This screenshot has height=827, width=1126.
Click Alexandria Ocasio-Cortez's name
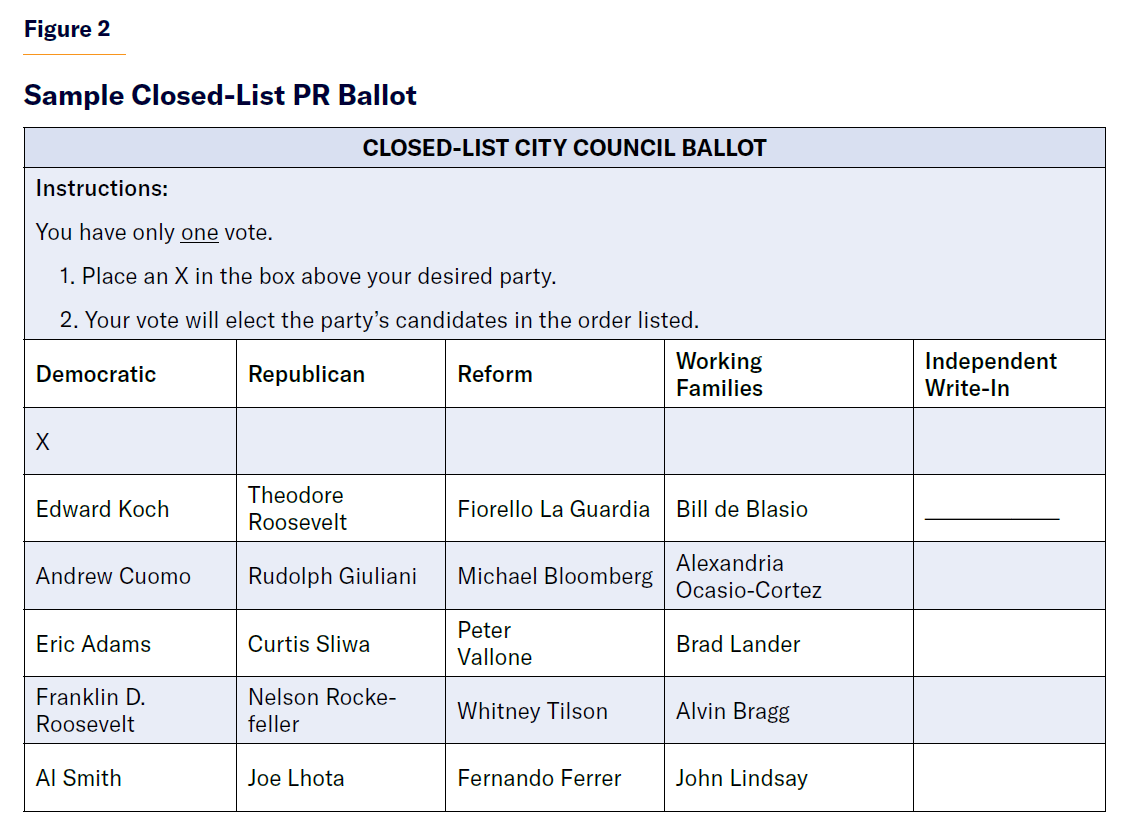748,576
